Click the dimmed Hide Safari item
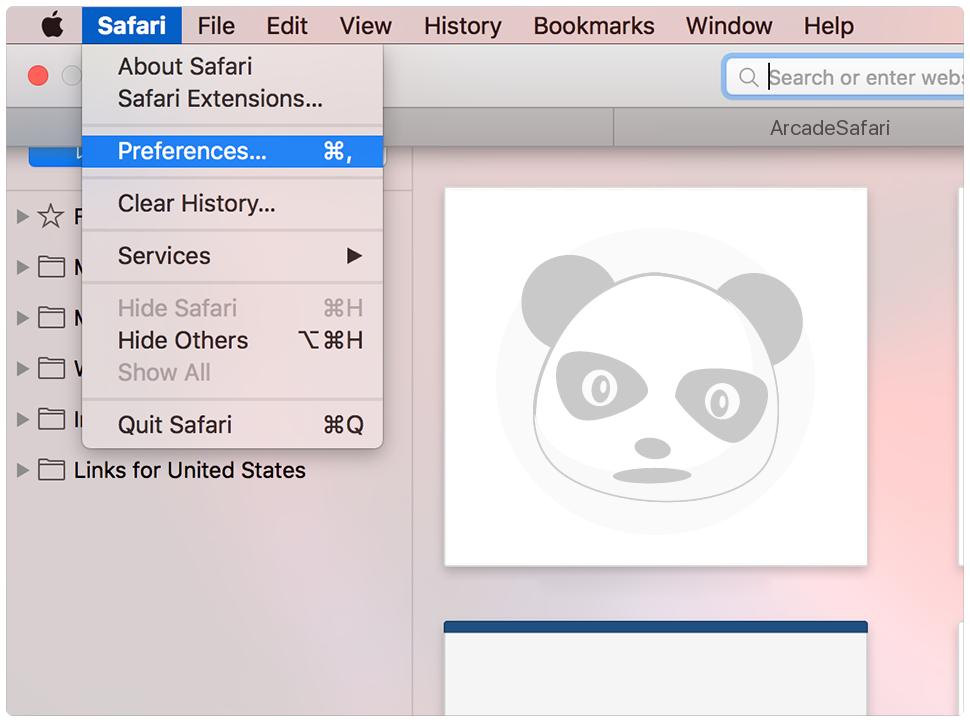970x722 pixels. point(233,308)
